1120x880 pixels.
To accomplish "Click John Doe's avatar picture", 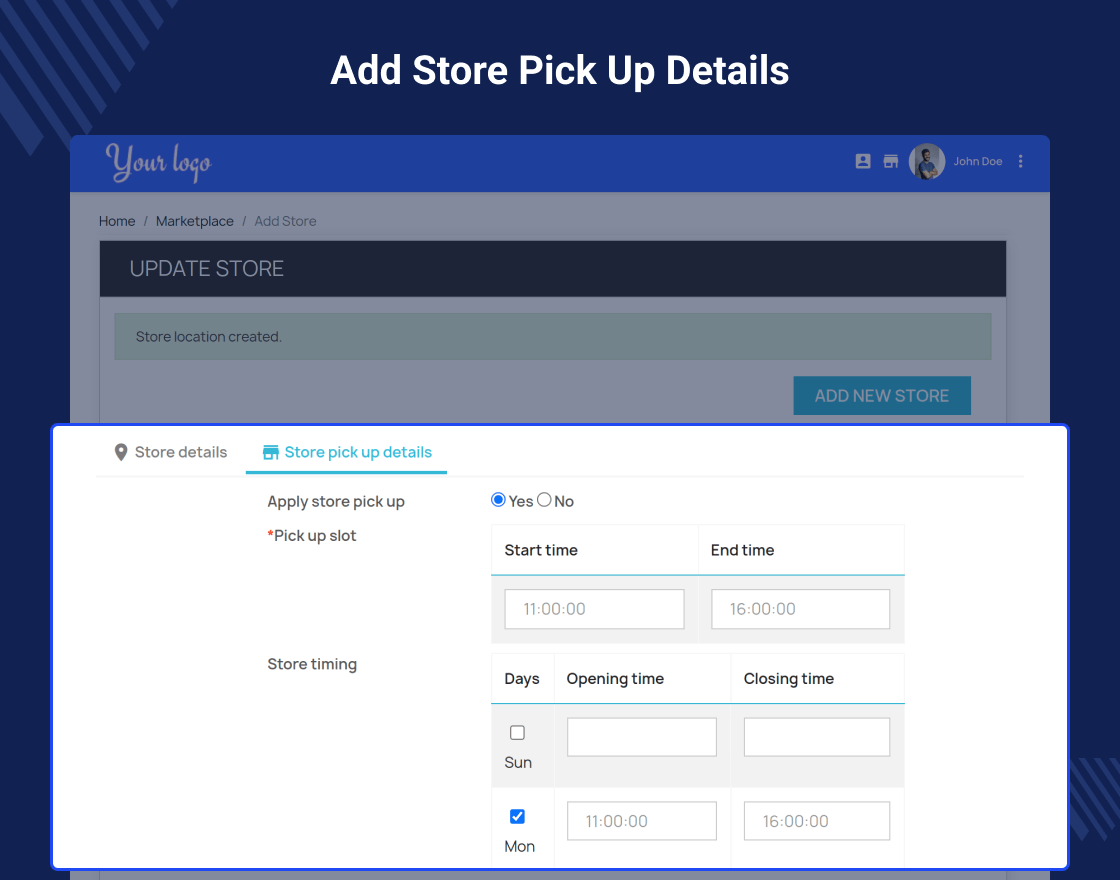I will [x=927, y=161].
